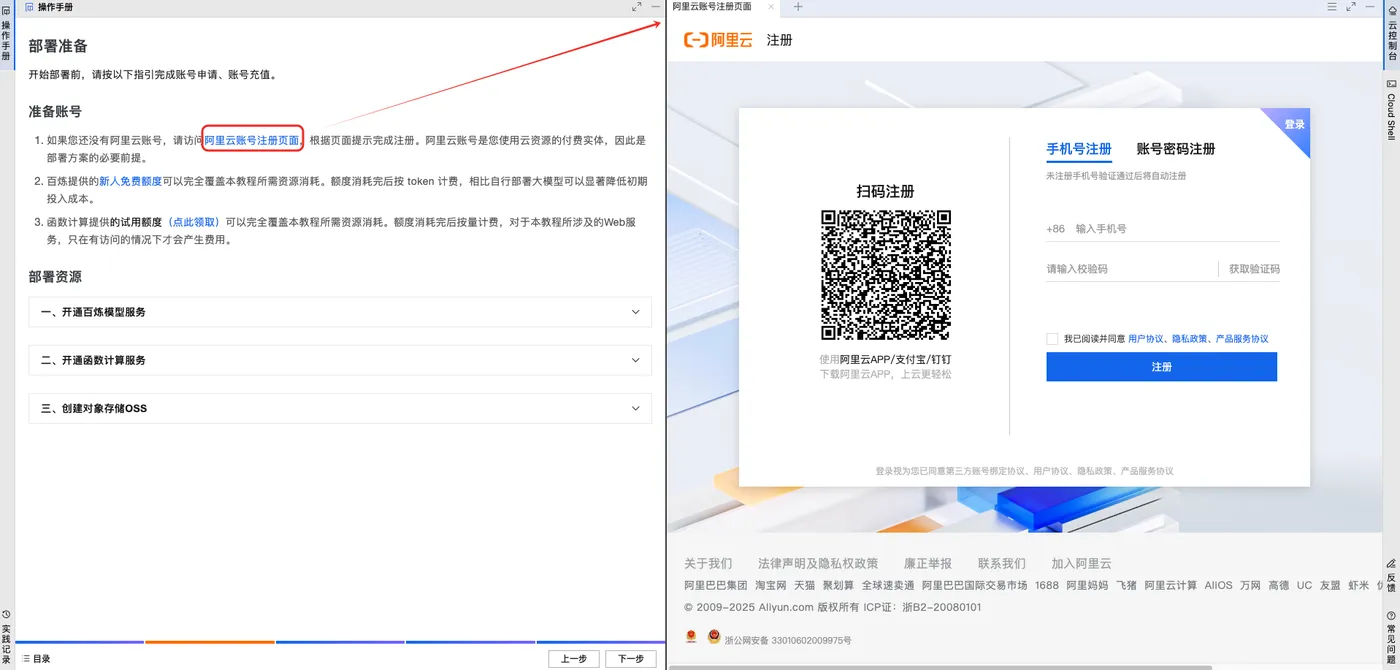This screenshot has height=670, width=1400.
Task: Open the 目录 table of contents
Action: click(x=36, y=659)
